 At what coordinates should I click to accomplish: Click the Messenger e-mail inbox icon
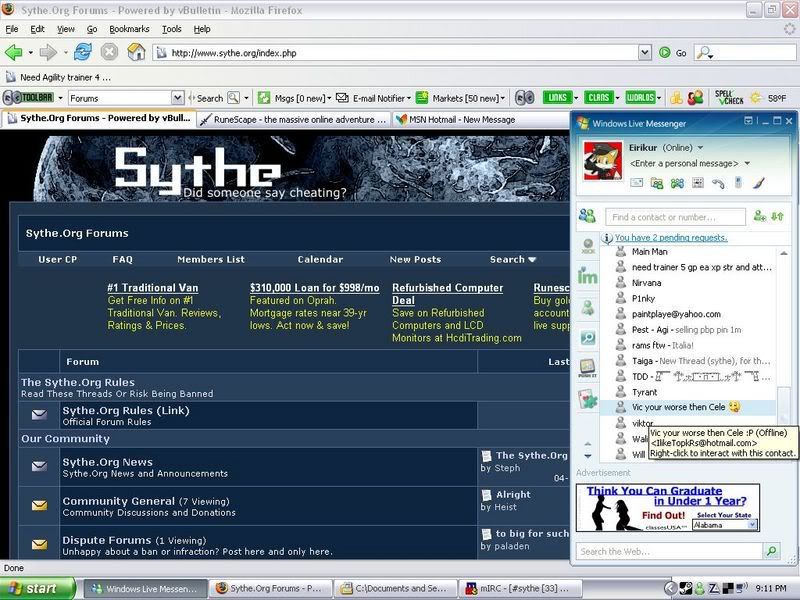636,182
